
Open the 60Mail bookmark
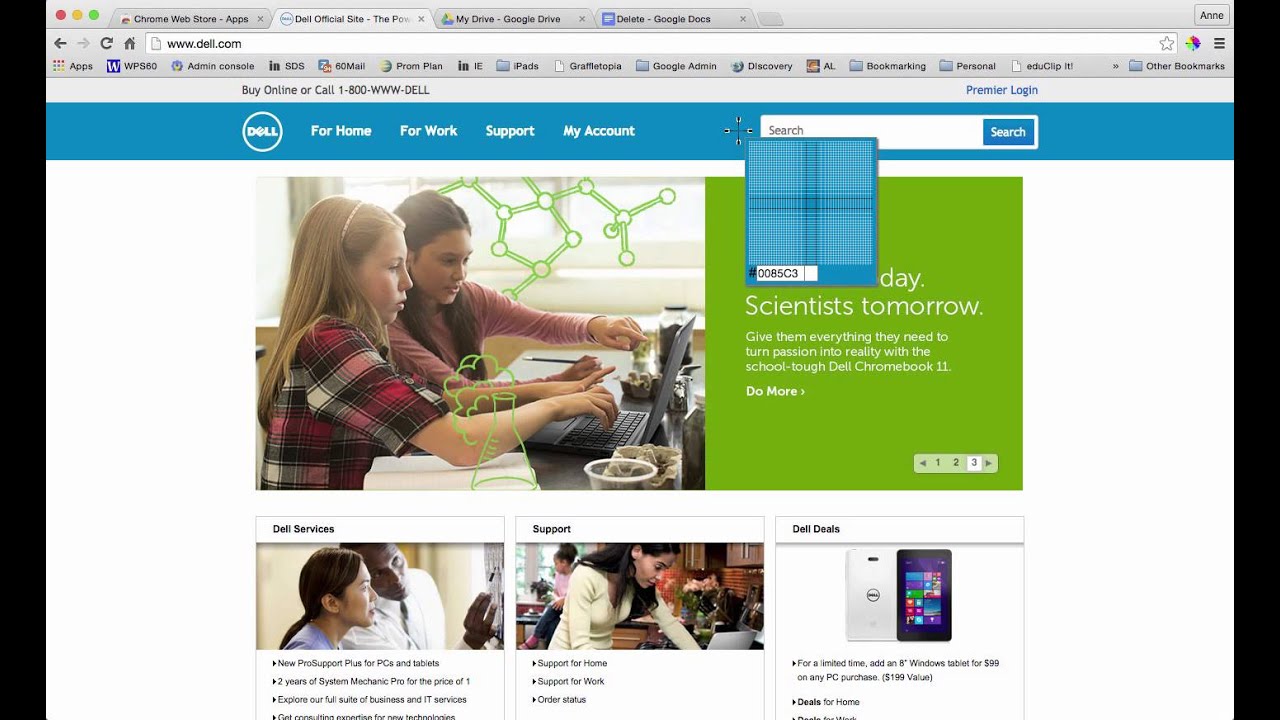pyautogui.click(x=342, y=66)
